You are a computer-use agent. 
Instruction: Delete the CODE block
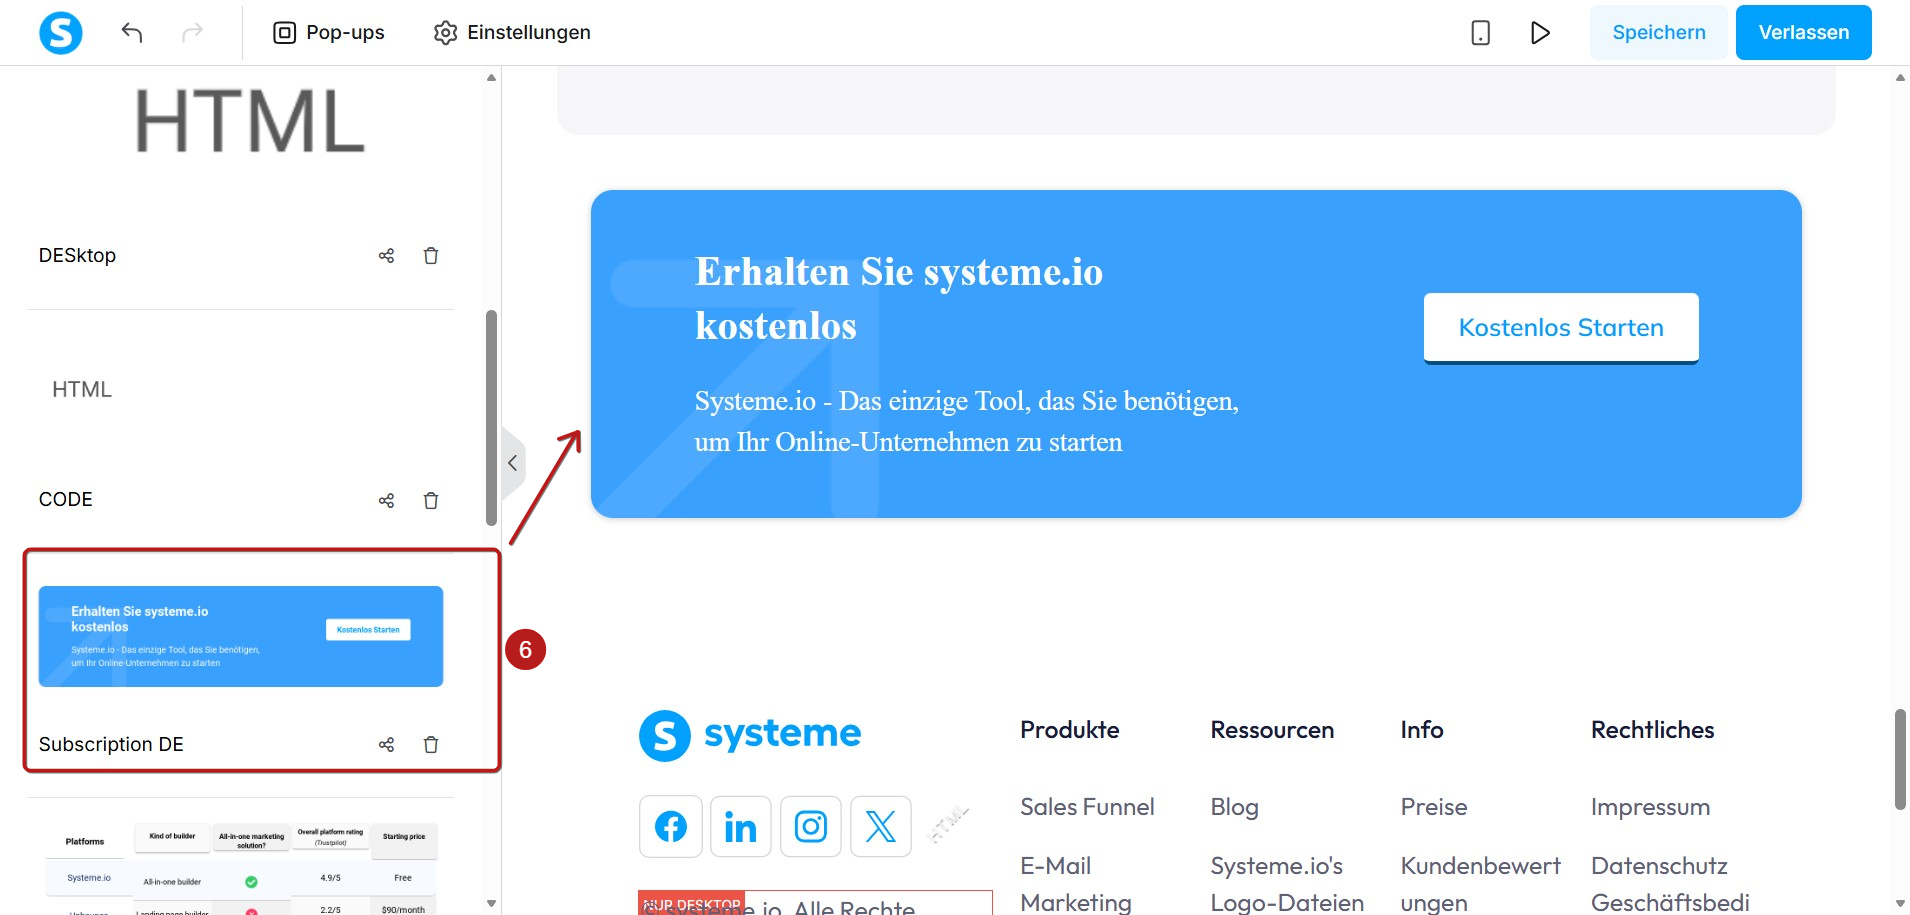click(x=431, y=500)
